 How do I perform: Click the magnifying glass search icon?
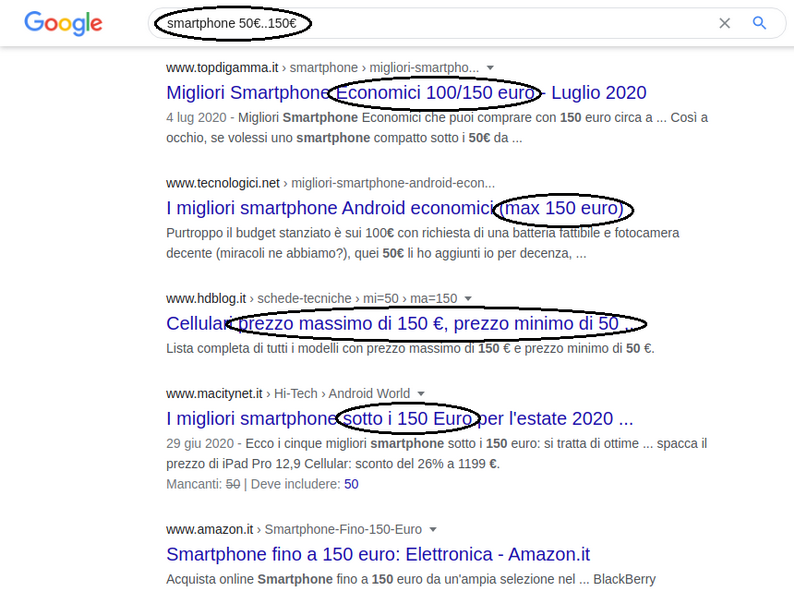click(759, 23)
